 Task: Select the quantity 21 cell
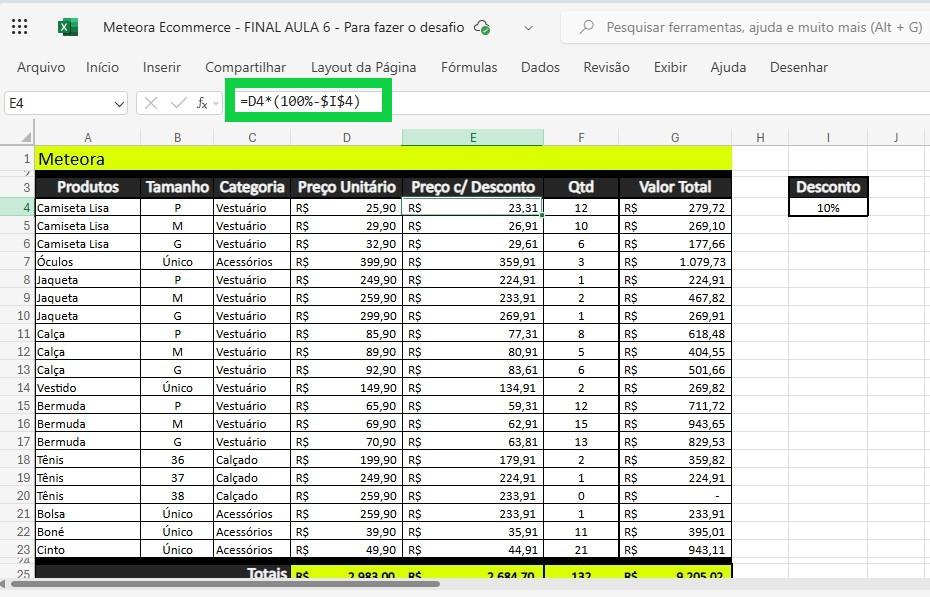point(581,550)
